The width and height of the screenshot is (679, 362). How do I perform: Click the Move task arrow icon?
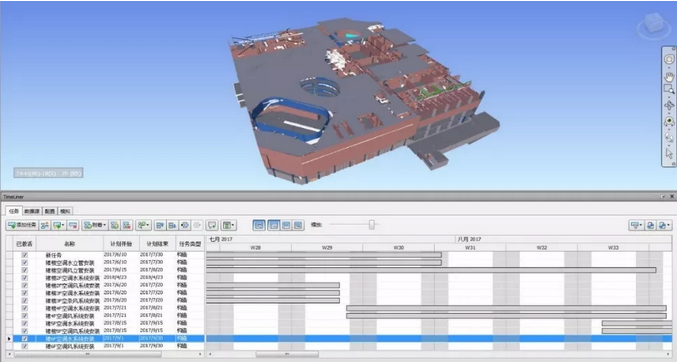[x=184, y=225]
